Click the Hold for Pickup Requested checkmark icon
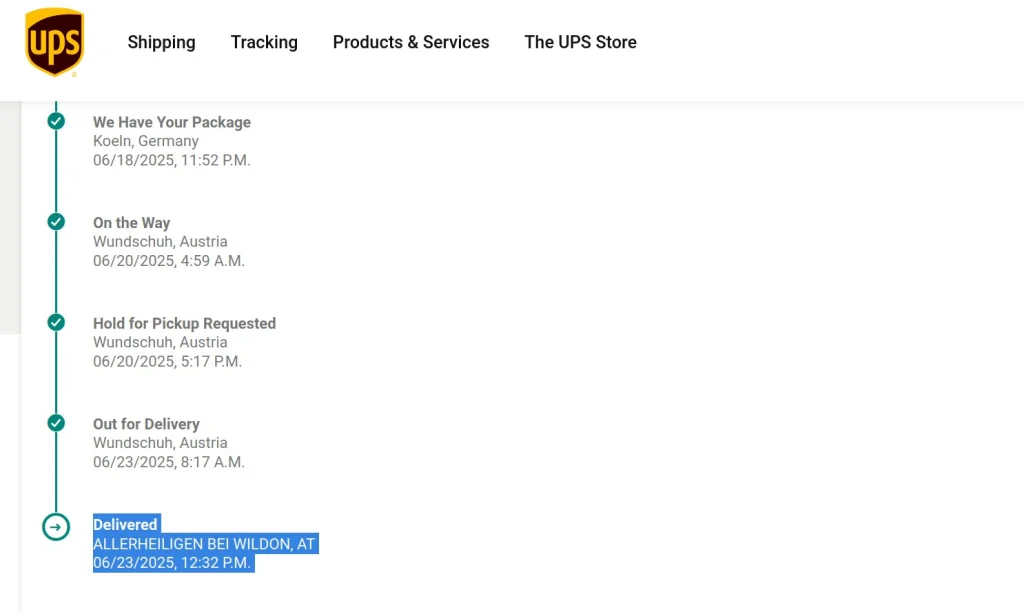Image resolution: width=1024 pixels, height=612 pixels. coord(56,322)
